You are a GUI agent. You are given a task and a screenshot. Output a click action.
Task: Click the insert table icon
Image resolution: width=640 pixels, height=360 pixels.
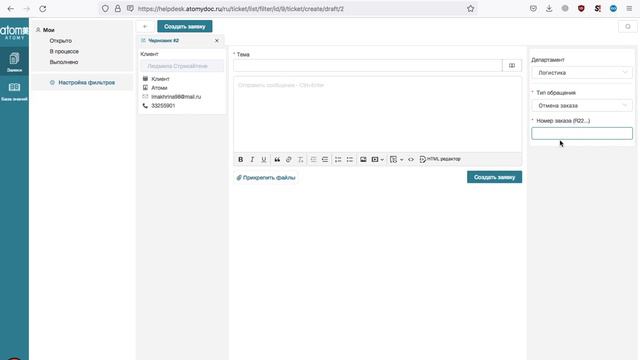coord(393,160)
